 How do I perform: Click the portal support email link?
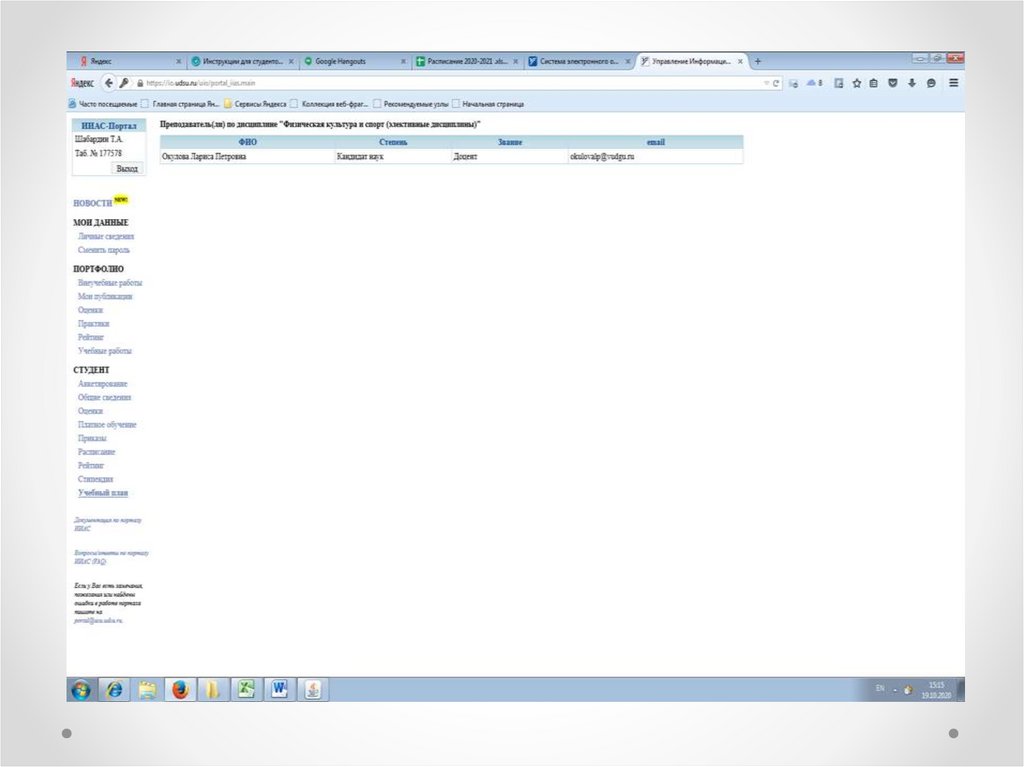98,621
